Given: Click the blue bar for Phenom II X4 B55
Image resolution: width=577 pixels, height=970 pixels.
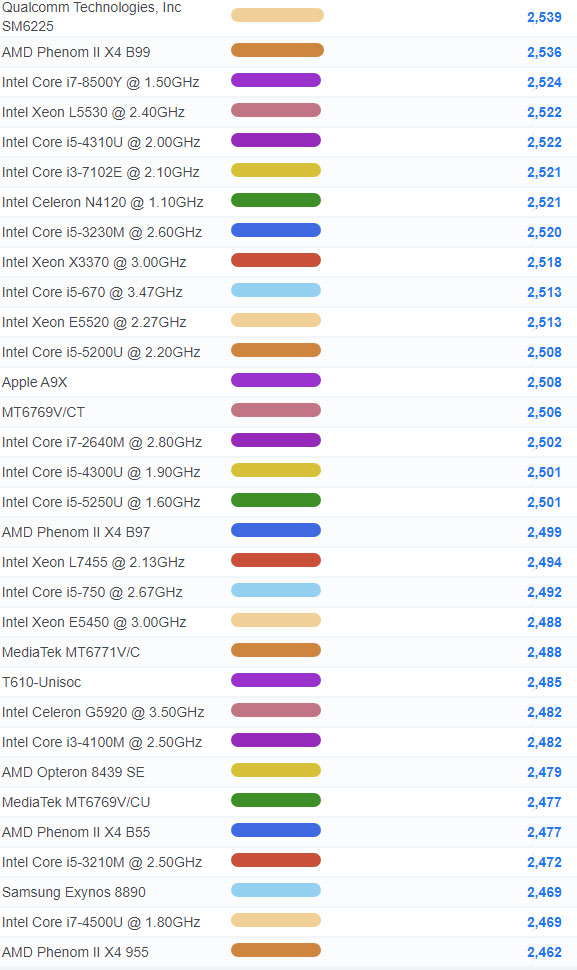Looking at the screenshot, I should click(276, 830).
